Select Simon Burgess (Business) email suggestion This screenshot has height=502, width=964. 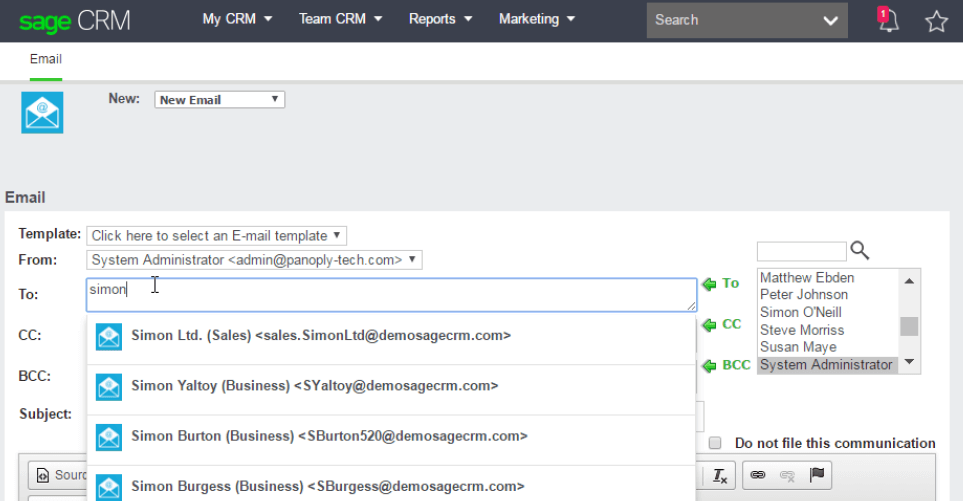click(x=391, y=484)
